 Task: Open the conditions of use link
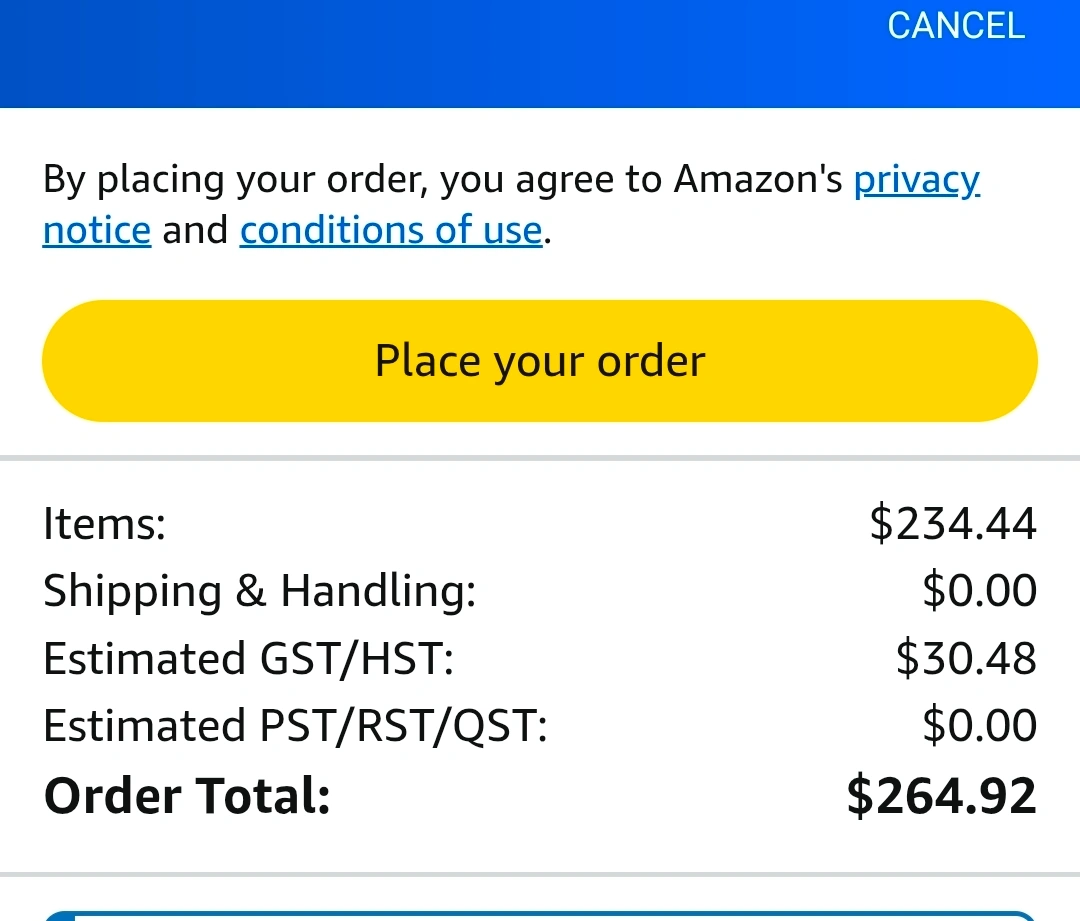391,231
